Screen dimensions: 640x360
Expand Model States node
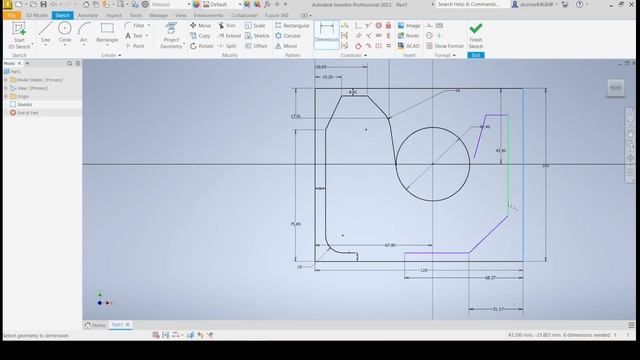[x=6, y=80]
